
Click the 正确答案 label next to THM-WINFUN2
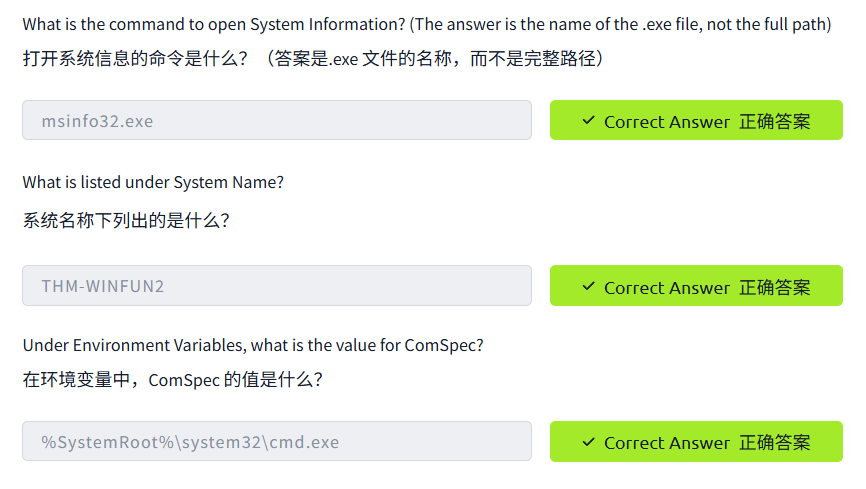click(774, 288)
